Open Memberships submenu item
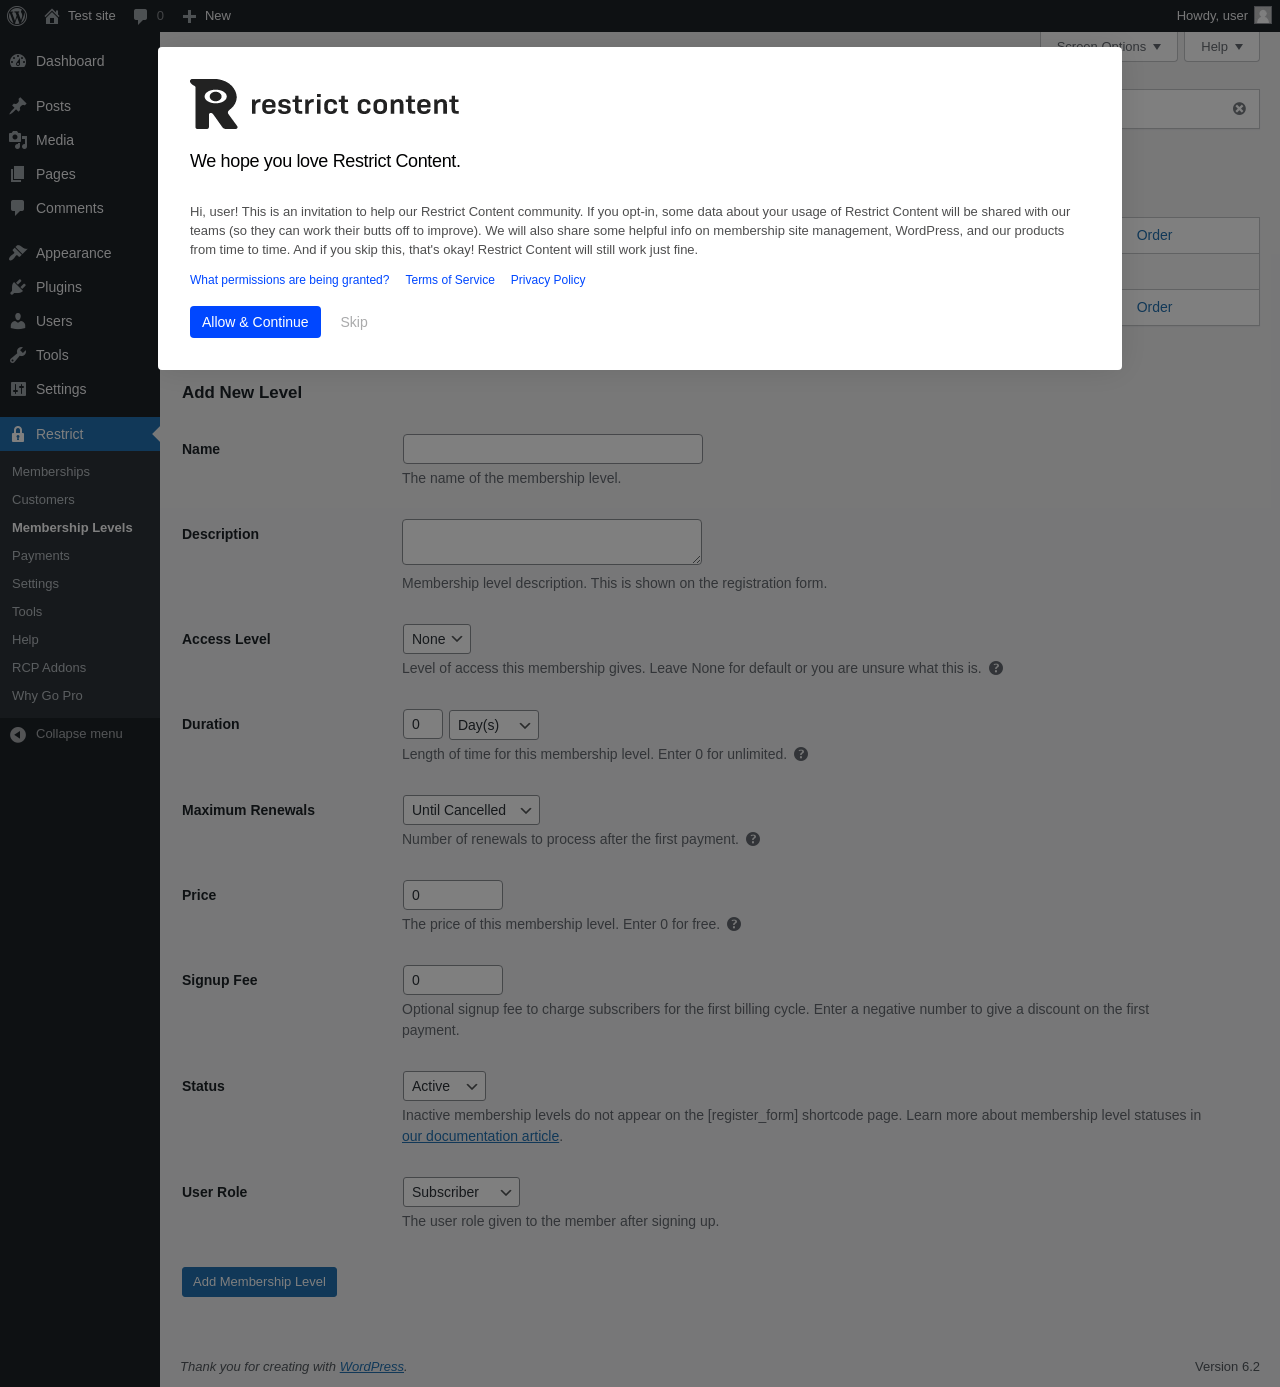 point(51,472)
